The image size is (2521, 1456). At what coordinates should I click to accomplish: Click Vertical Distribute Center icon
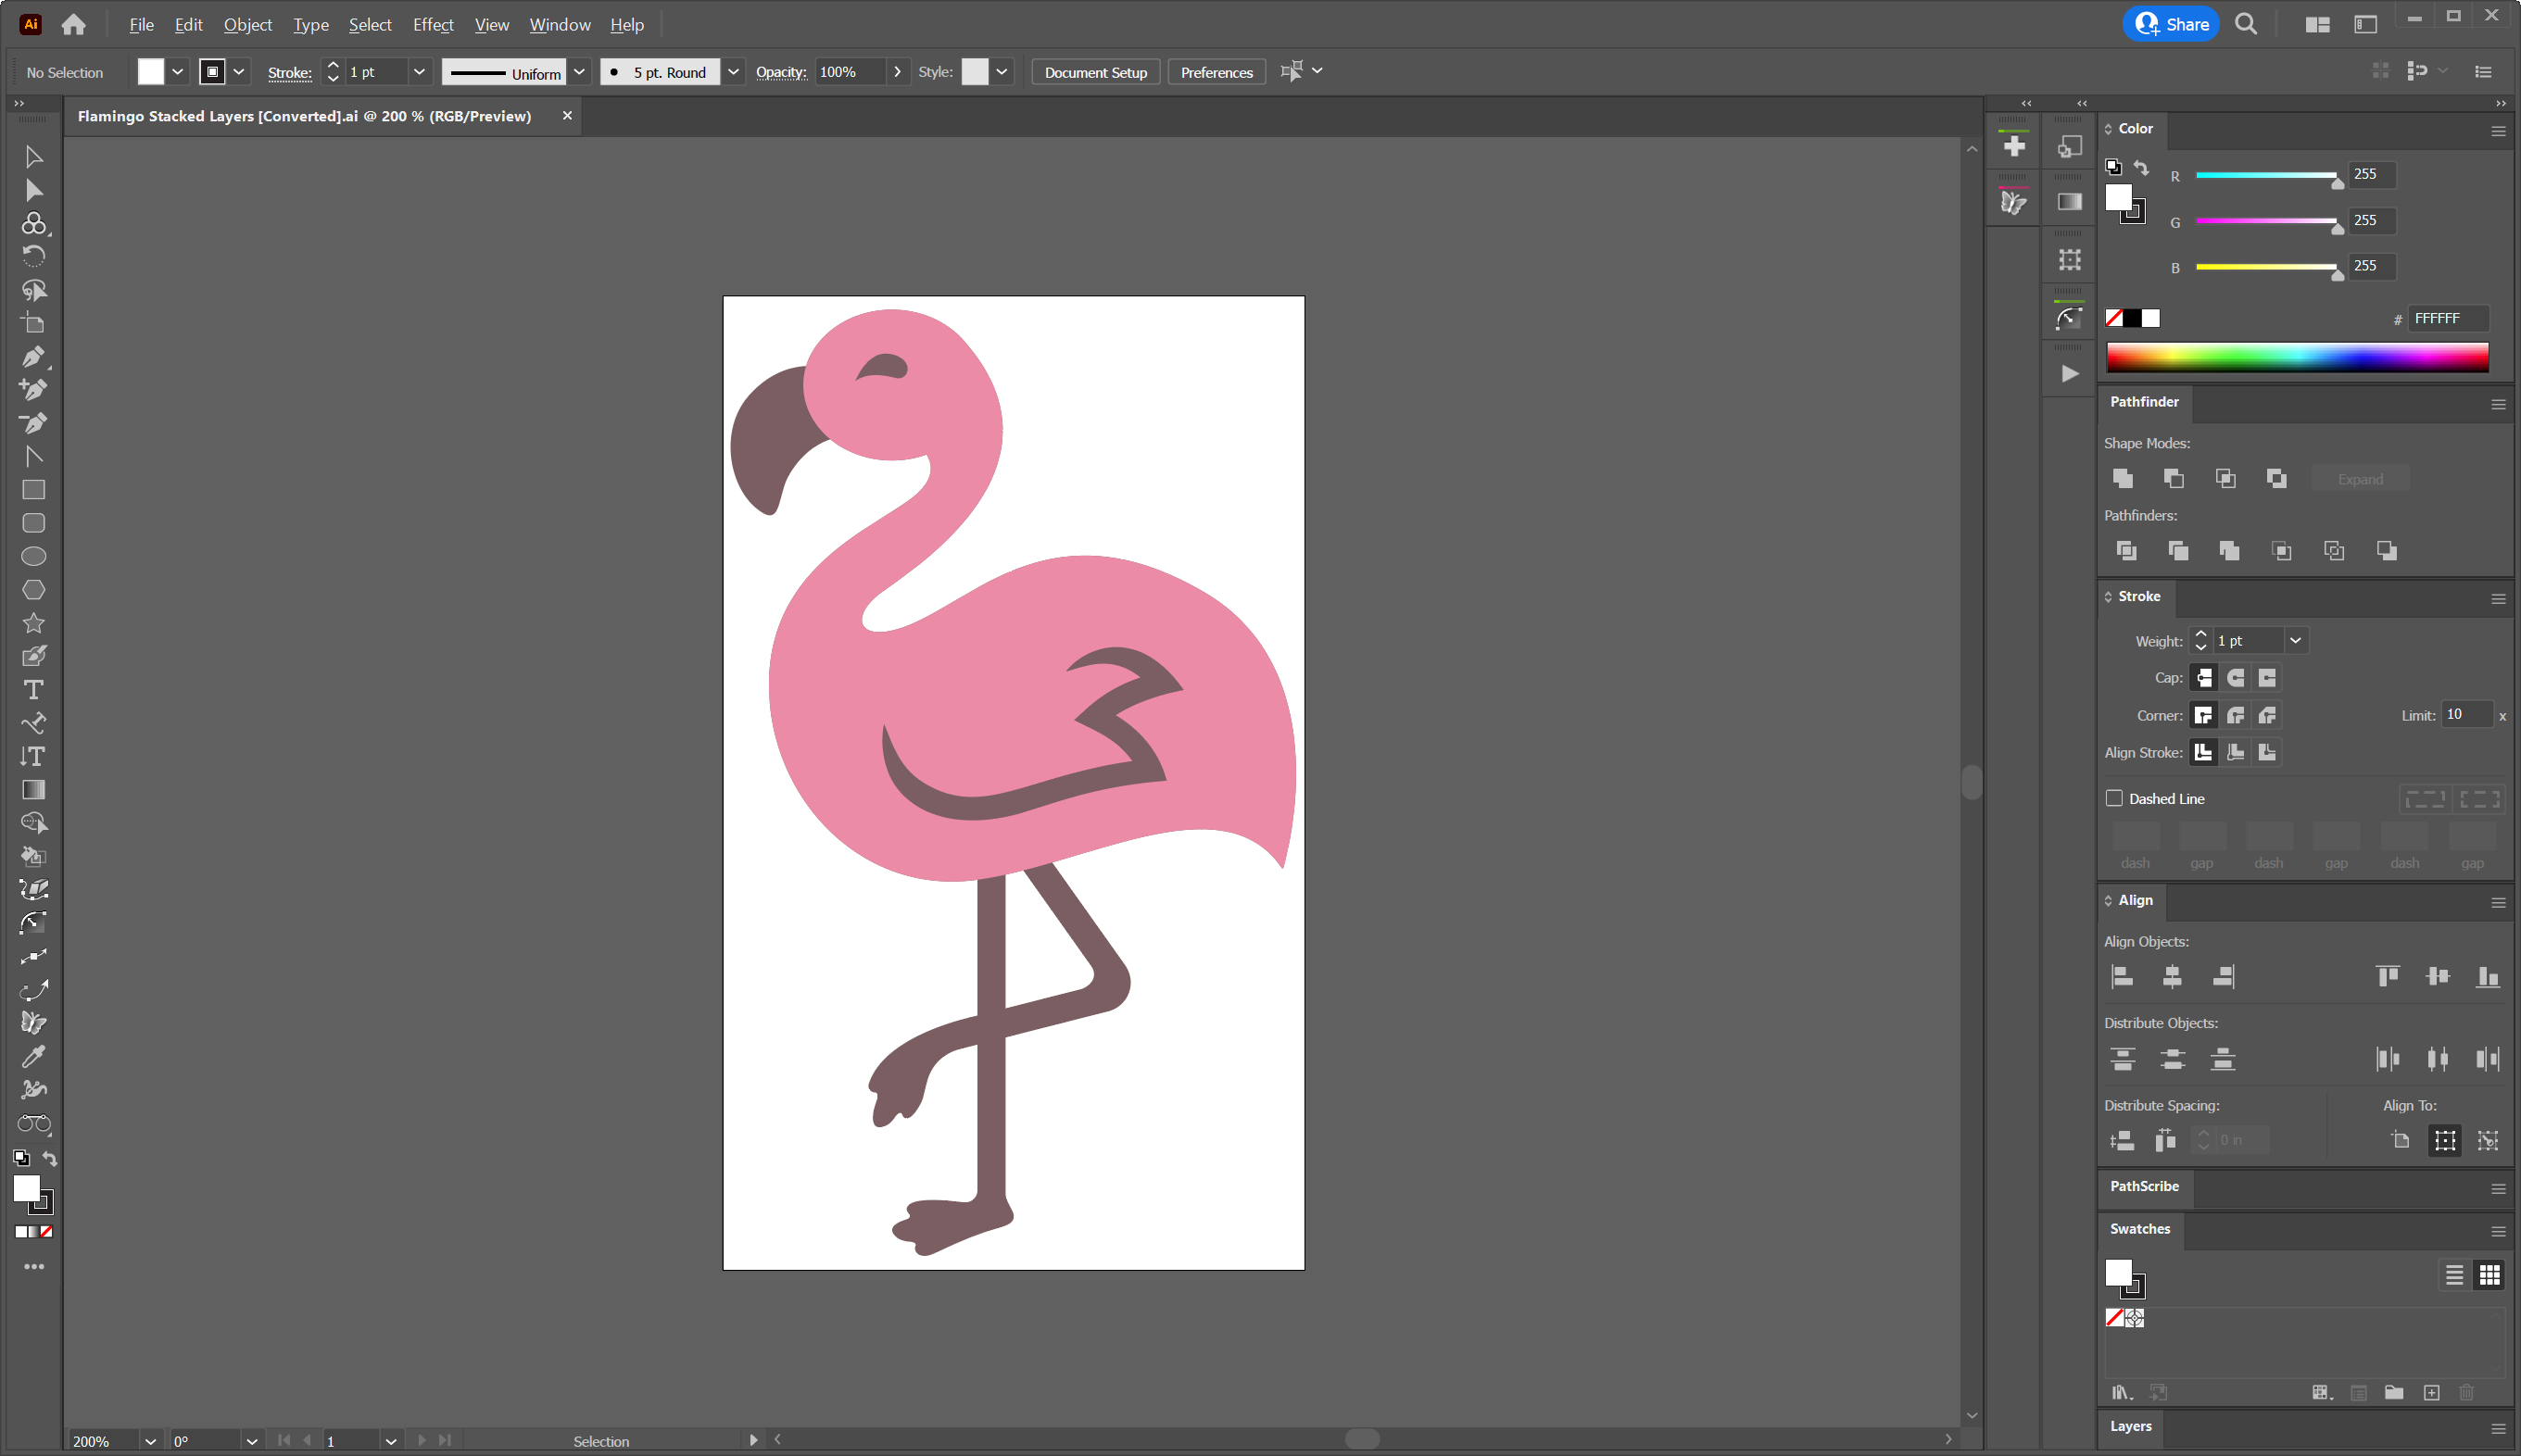(2172, 1059)
